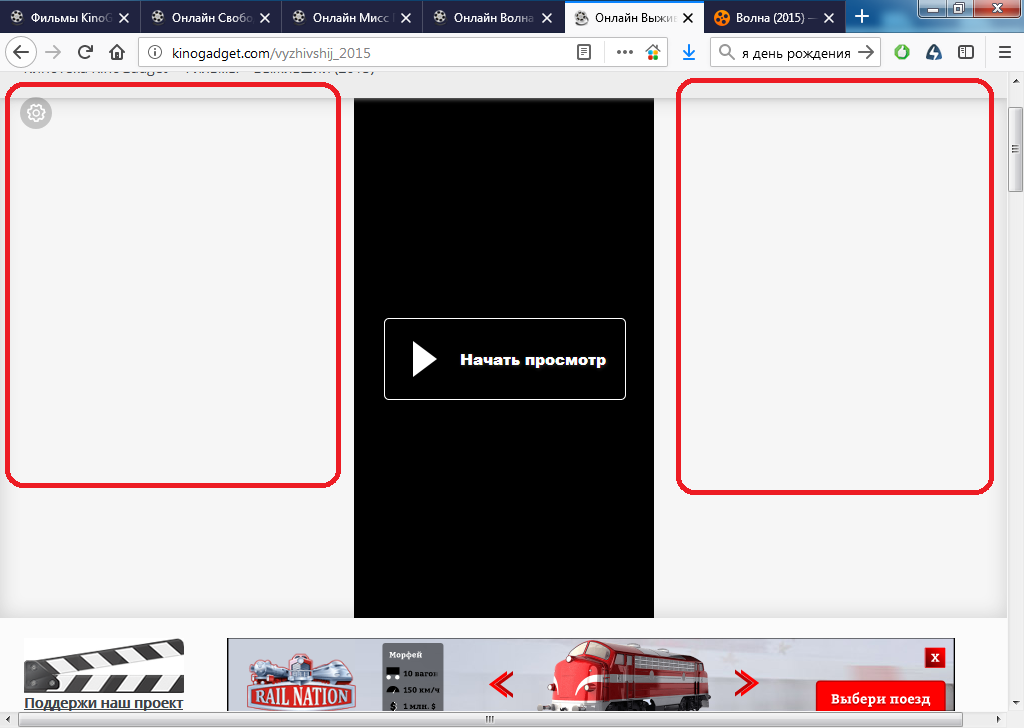The width and height of the screenshot is (1024, 728).
Task: Click the forward navigation arrow
Action: point(53,52)
